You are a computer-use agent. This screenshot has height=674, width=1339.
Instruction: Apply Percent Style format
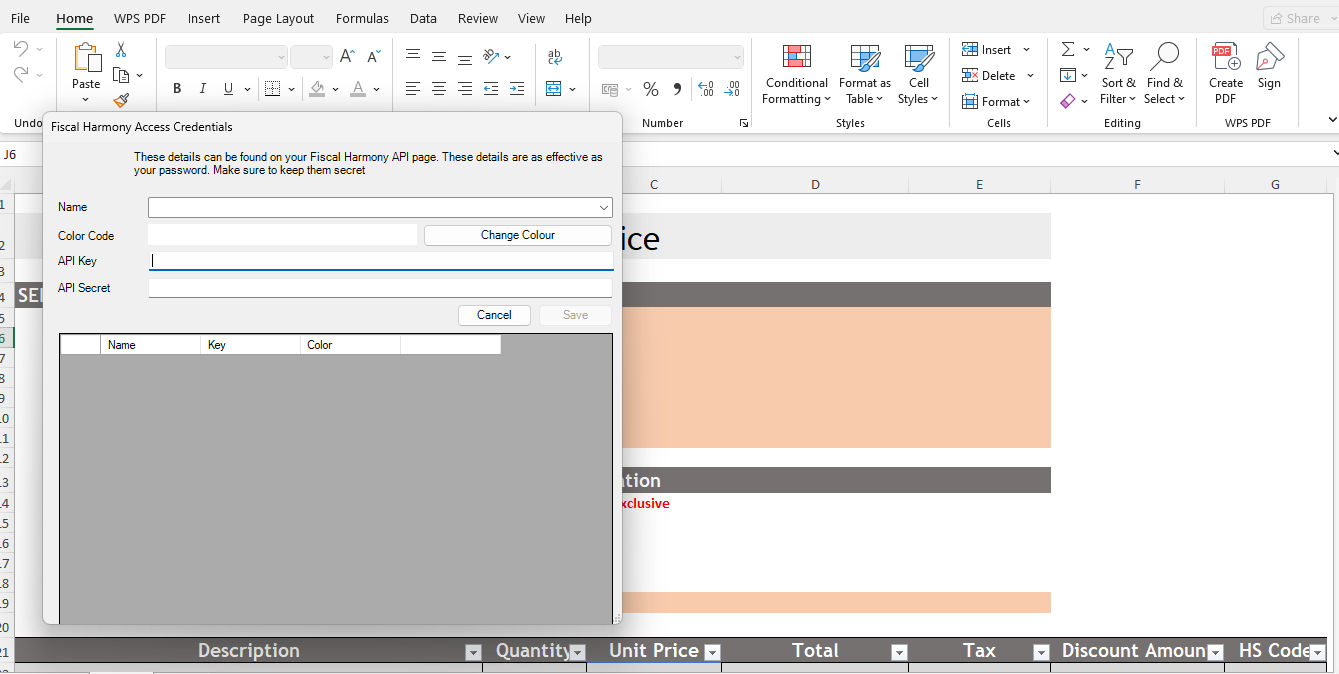click(x=651, y=89)
